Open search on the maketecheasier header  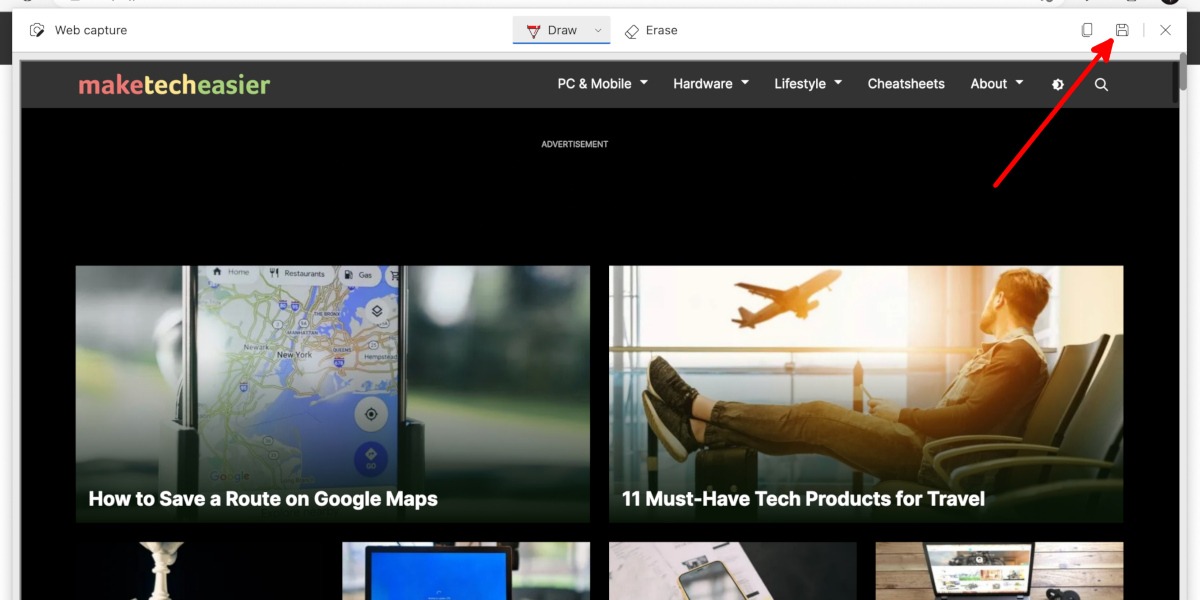tap(1100, 84)
